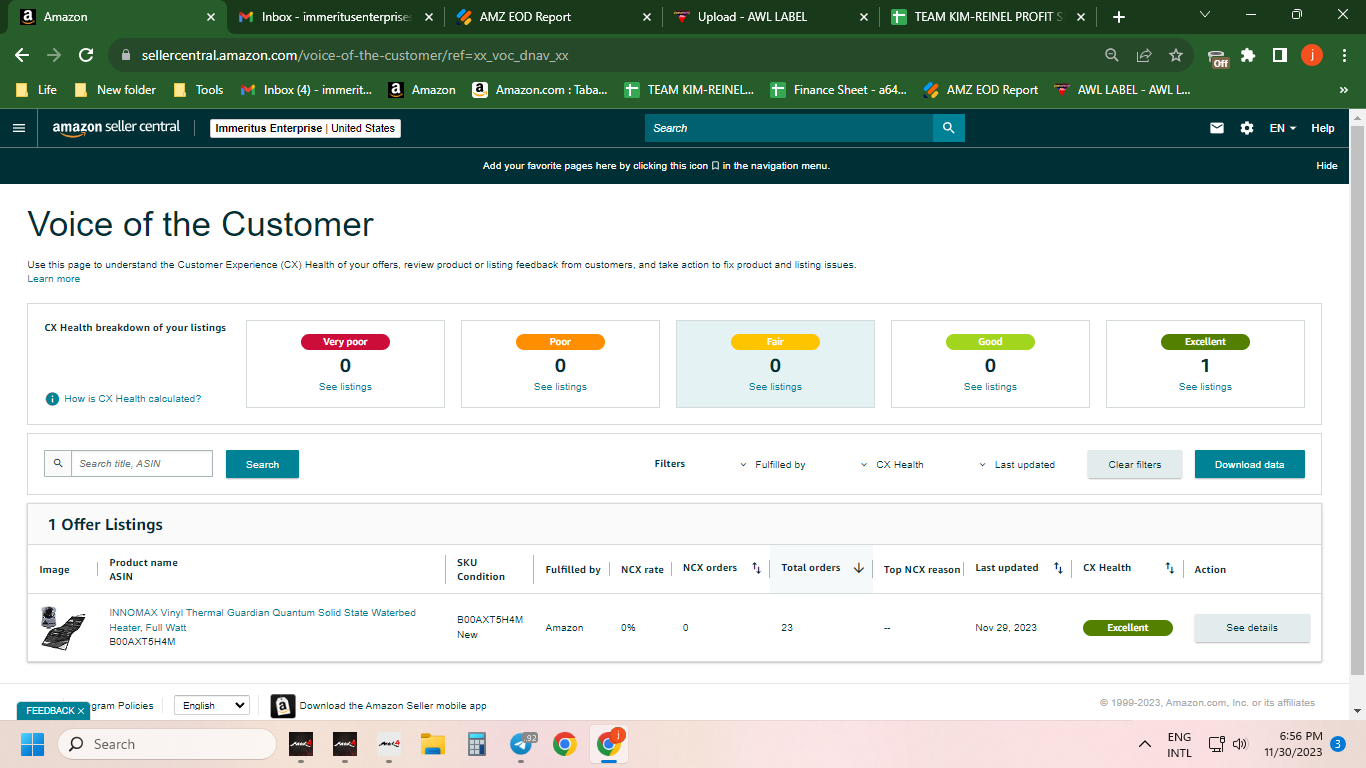Click the Help link in header

pos(1323,128)
